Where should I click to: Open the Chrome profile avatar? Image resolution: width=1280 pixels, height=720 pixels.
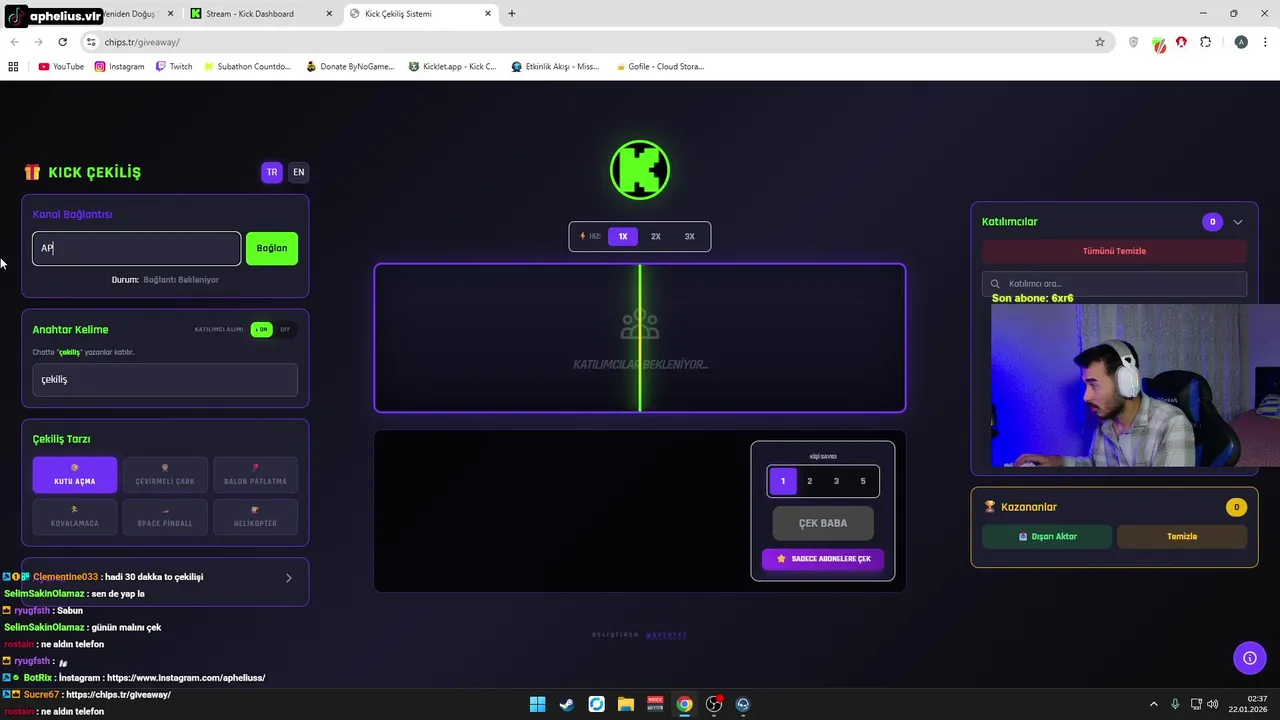1241,42
